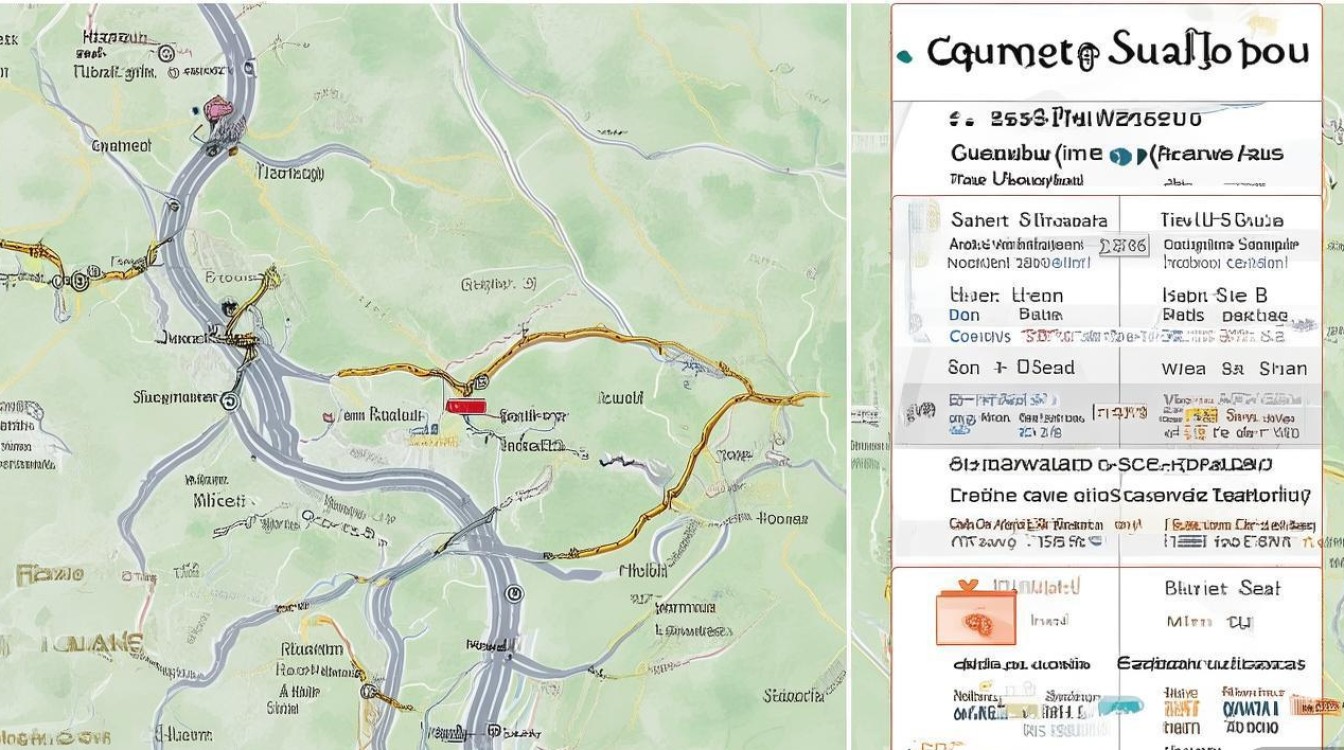This screenshot has width=1344, height=750.
Task: Click the Son + OSead row
Action: pyautogui.click(x=1011, y=368)
